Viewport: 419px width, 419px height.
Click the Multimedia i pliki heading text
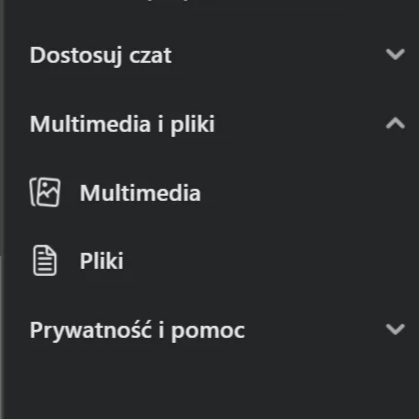(x=122, y=124)
